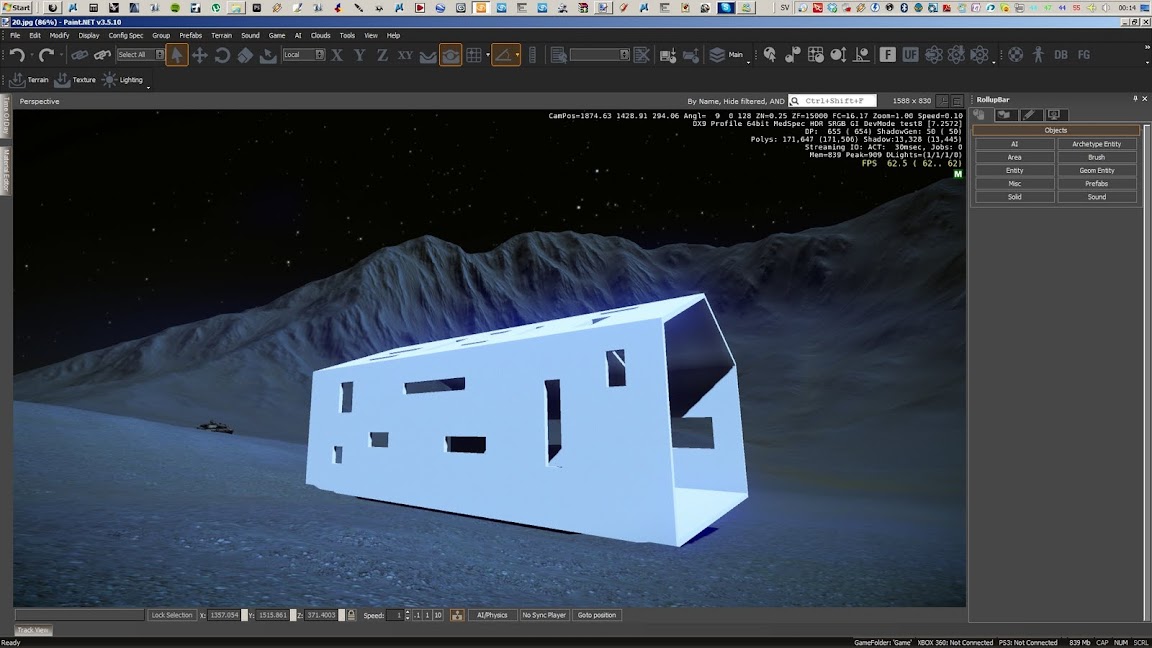Screen dimensions: 1152x648
Task: Open the Select All filter dropdown
Action: pos(140,55)
